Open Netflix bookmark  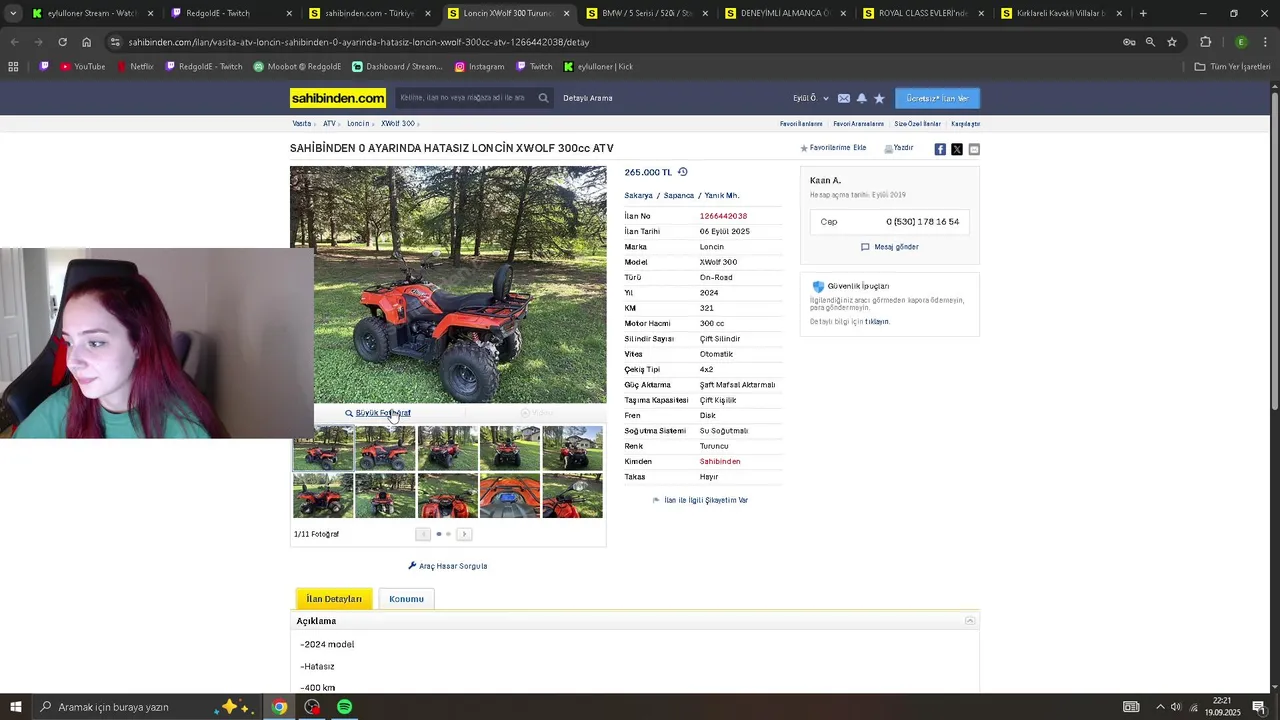click(135, 67)
